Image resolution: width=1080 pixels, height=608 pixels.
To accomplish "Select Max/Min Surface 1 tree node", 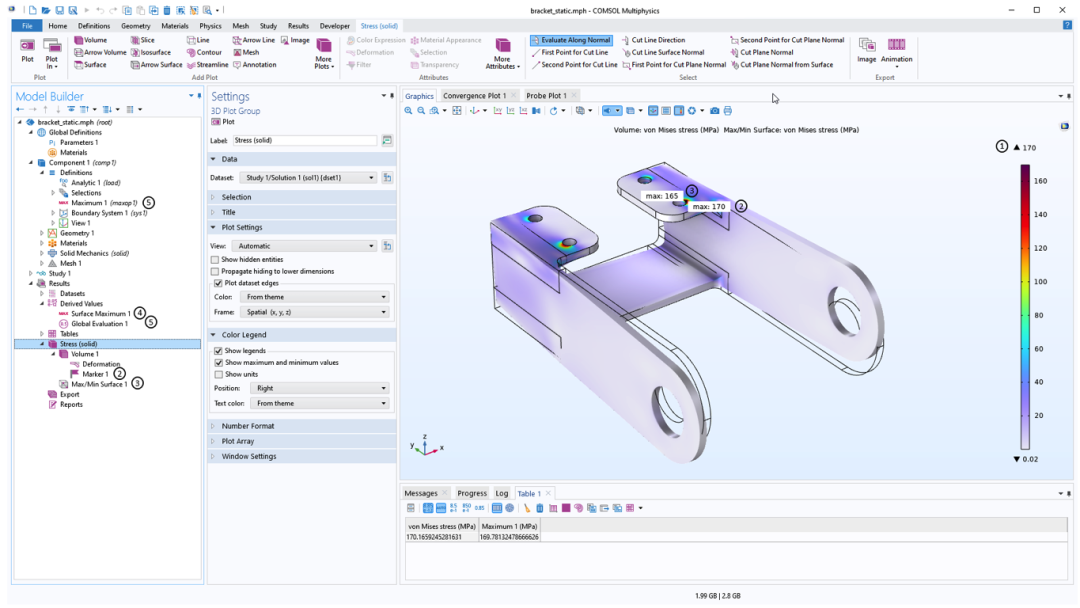I will (99, 384).
